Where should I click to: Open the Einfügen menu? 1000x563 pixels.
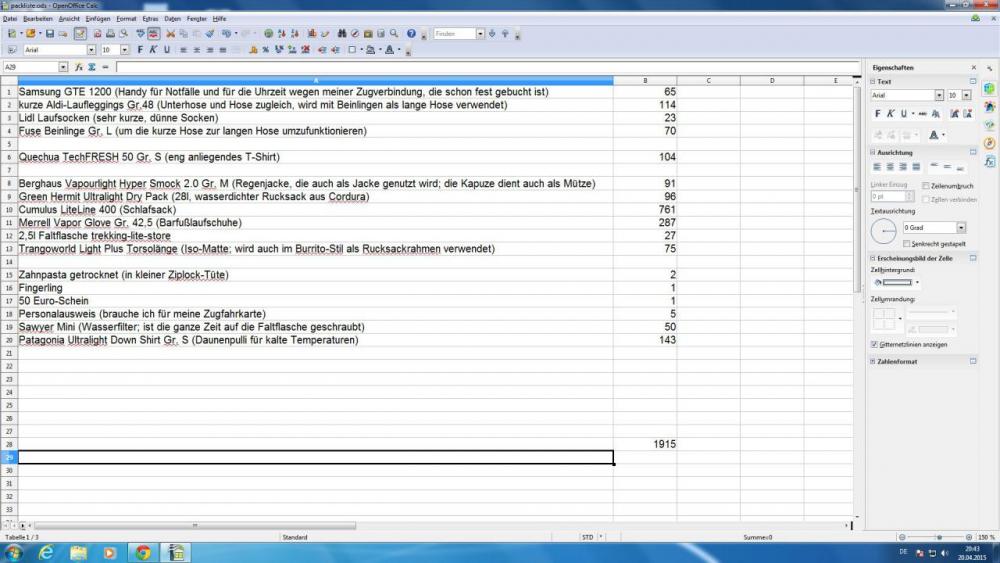coord(98,18)
